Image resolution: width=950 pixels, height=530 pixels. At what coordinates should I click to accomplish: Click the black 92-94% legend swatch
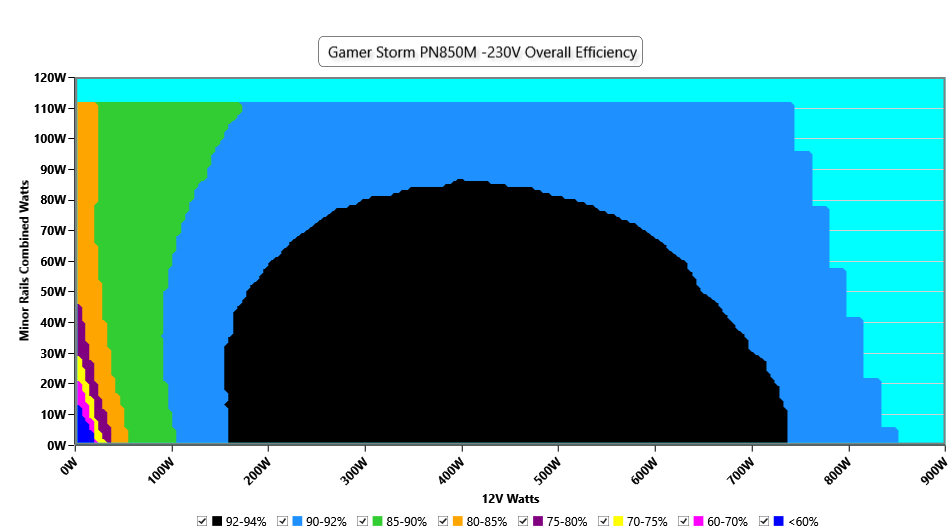tap(217, 521)
